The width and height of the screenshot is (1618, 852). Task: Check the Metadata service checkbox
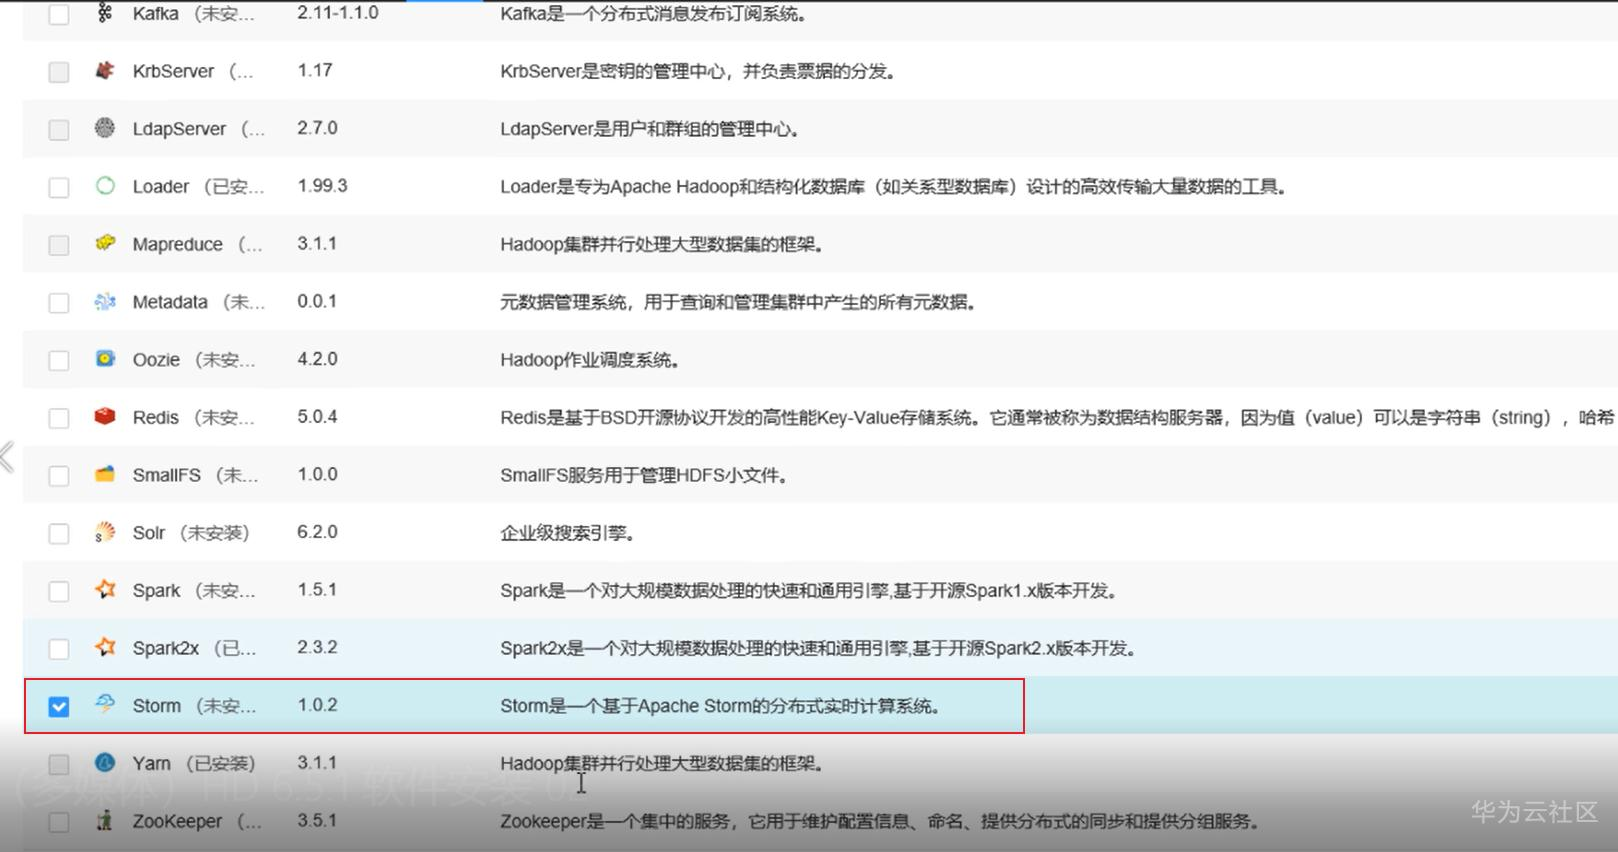click(59, 303)
